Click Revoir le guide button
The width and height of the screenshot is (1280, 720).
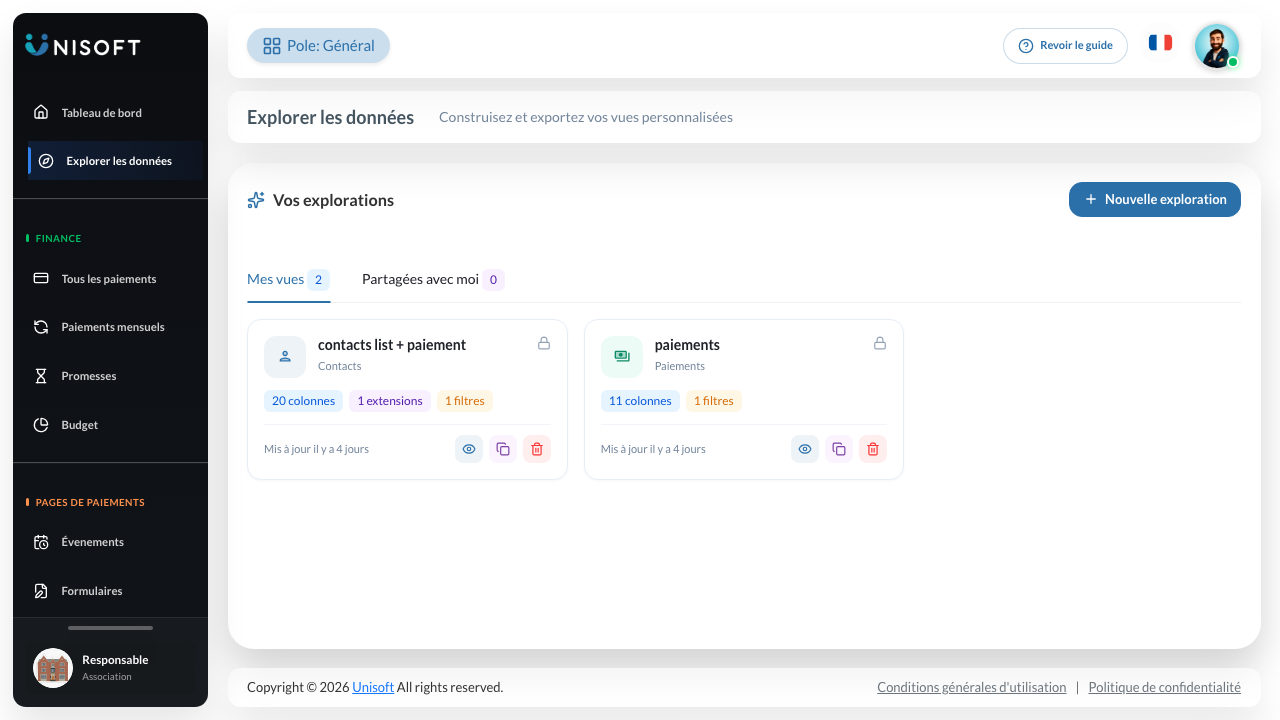tap(1065, 46)
